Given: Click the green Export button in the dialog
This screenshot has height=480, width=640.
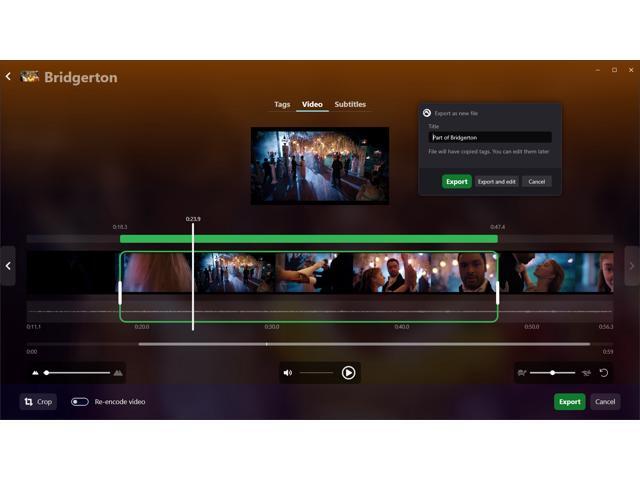Looking at the screenshot, I should tap(456, 182).
